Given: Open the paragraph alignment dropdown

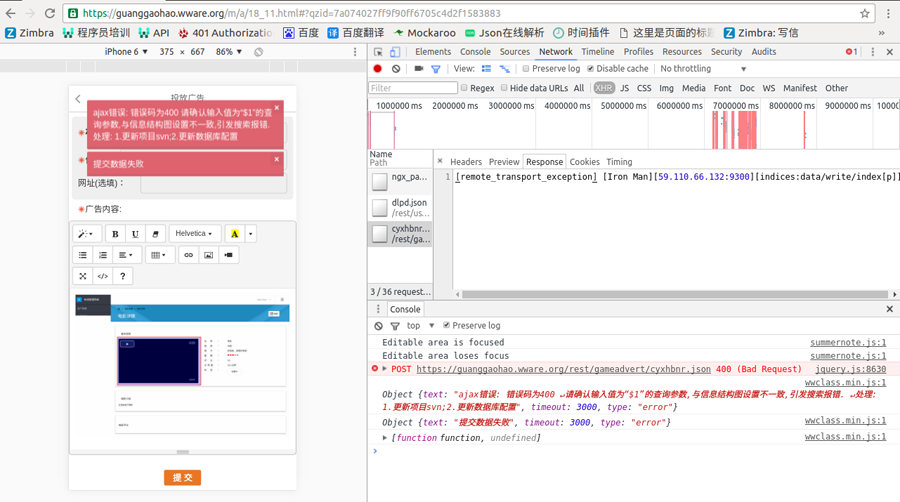Looking at the screenshot, I should [125, 255].
